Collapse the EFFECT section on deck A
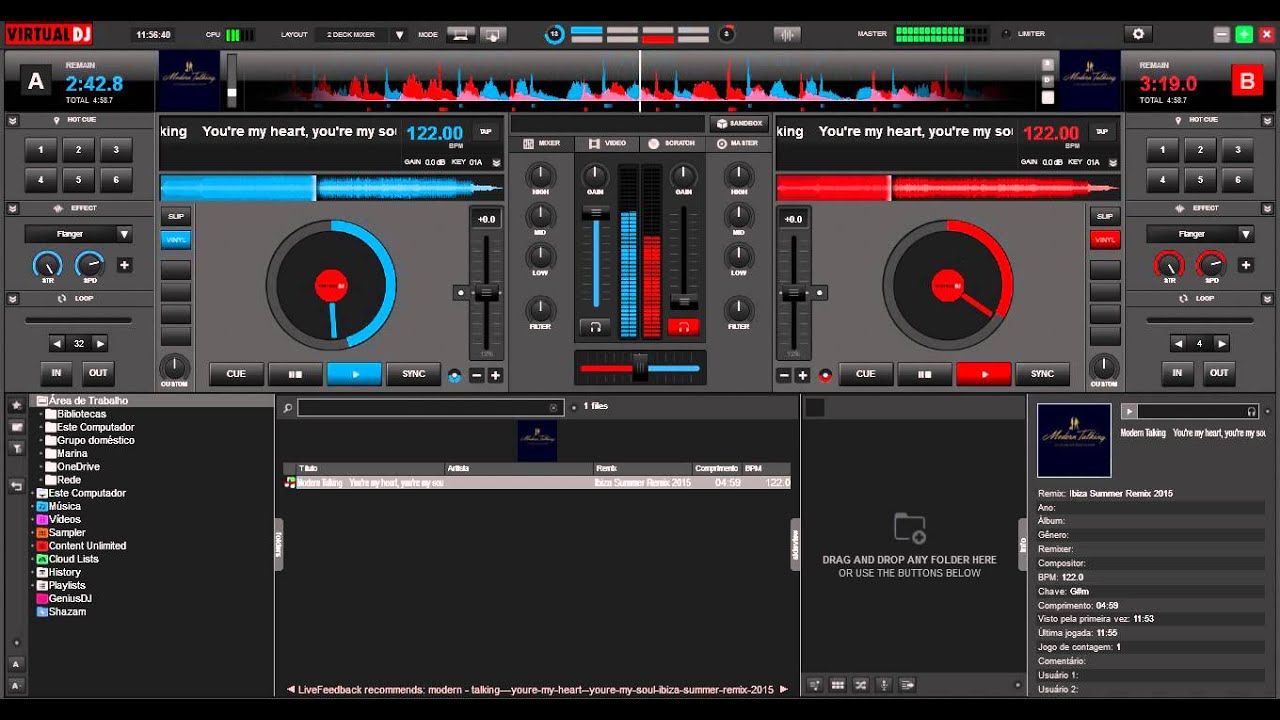The height and width of the screenshot is (720, 1280). (13, 208)
